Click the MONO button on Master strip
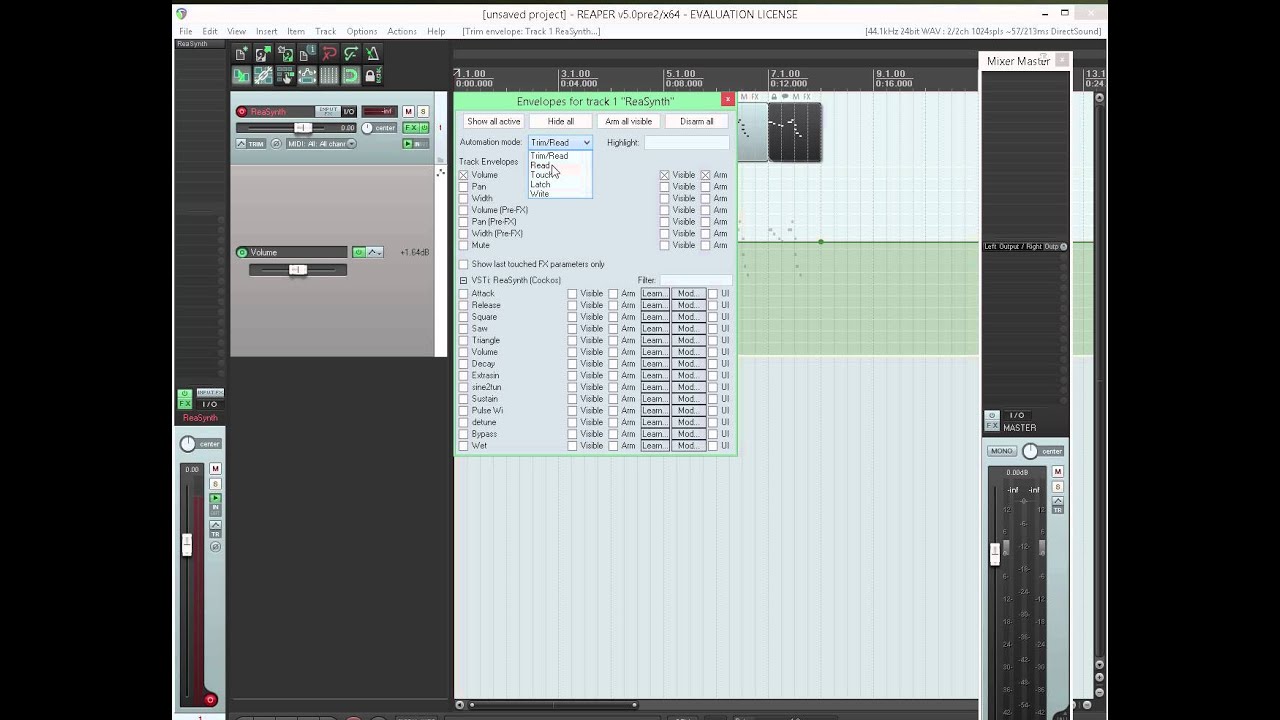1280x720 pixels. pos(1001,451)
